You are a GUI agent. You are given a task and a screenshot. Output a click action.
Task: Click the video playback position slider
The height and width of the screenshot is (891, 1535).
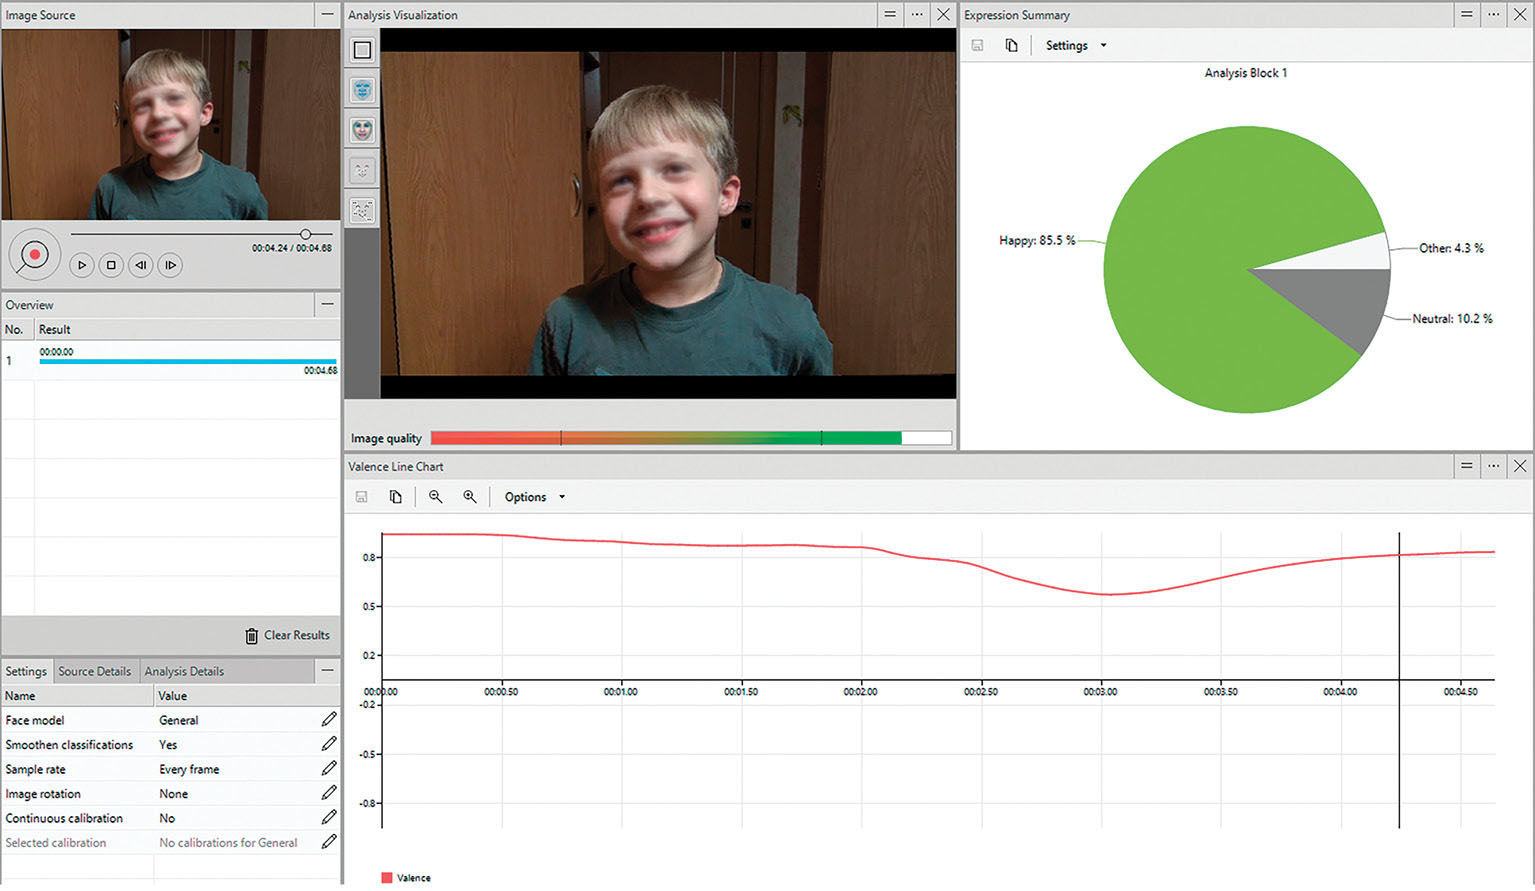tap(305, 234)
